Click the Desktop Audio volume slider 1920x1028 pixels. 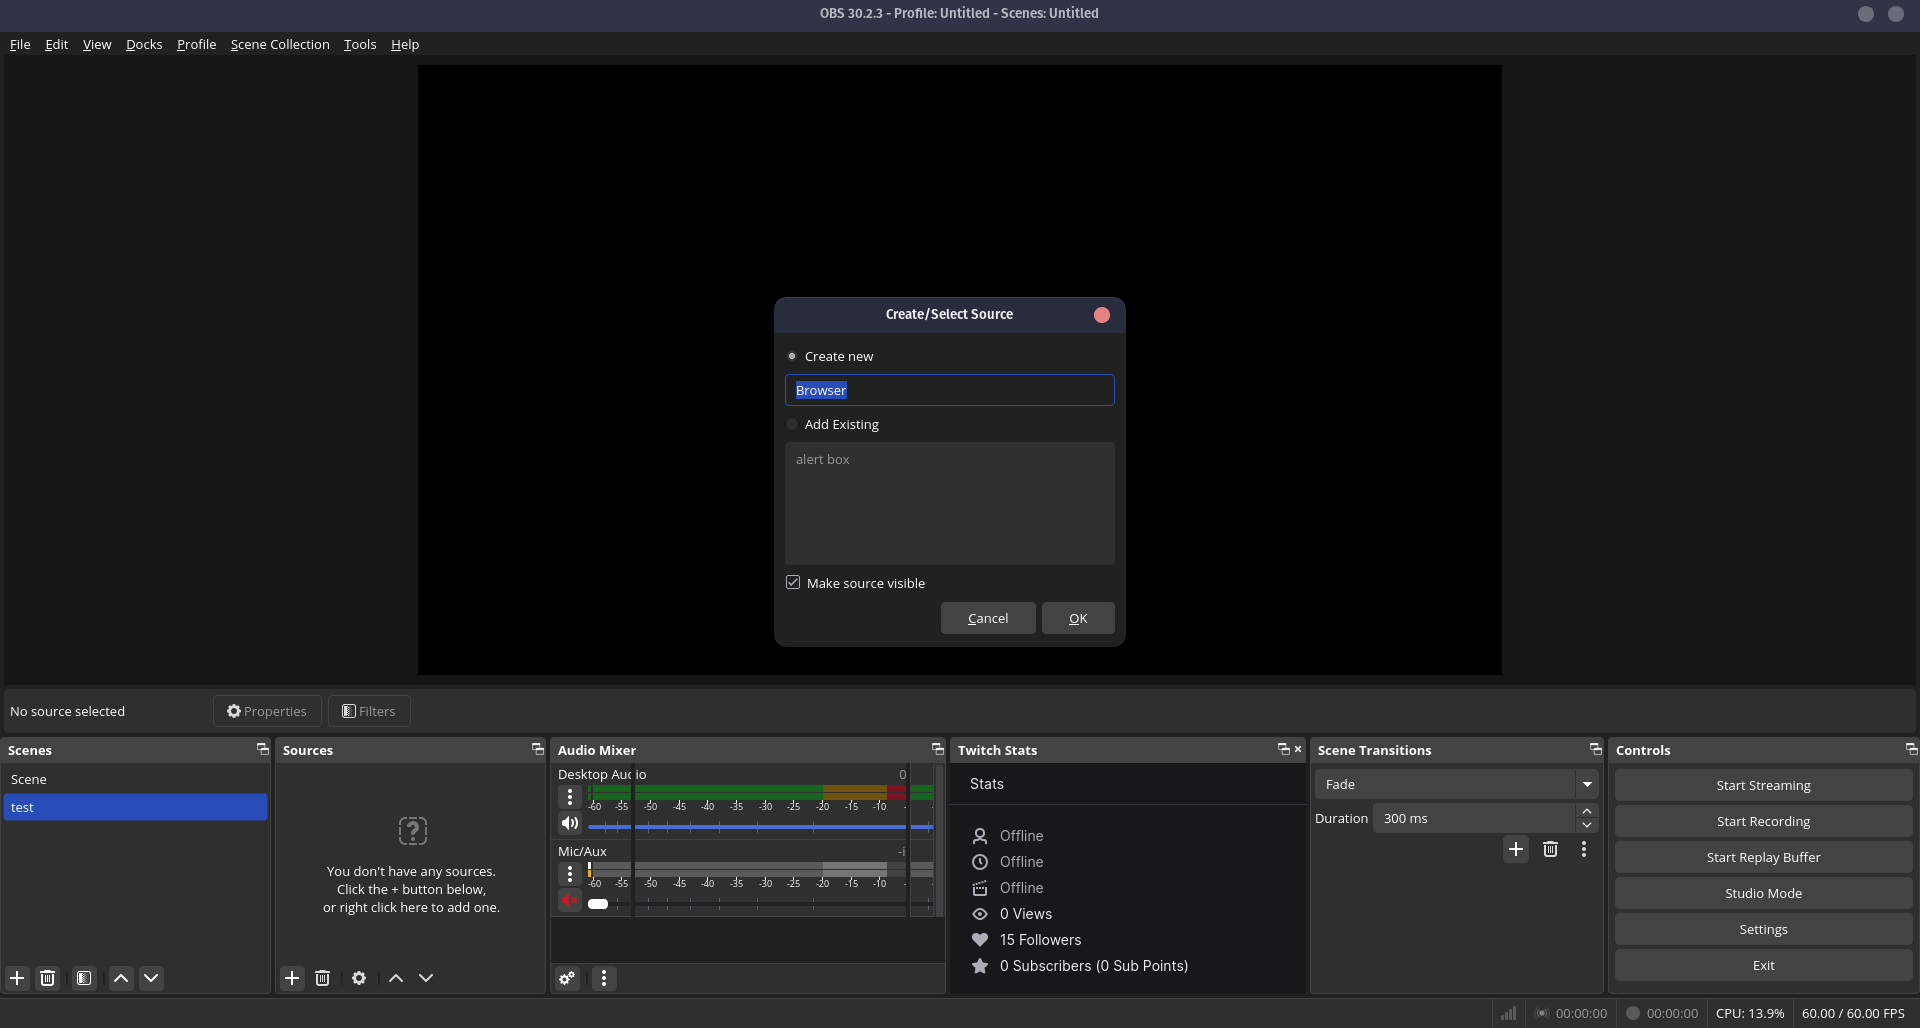pyautogui.click(x=760, y=827)
